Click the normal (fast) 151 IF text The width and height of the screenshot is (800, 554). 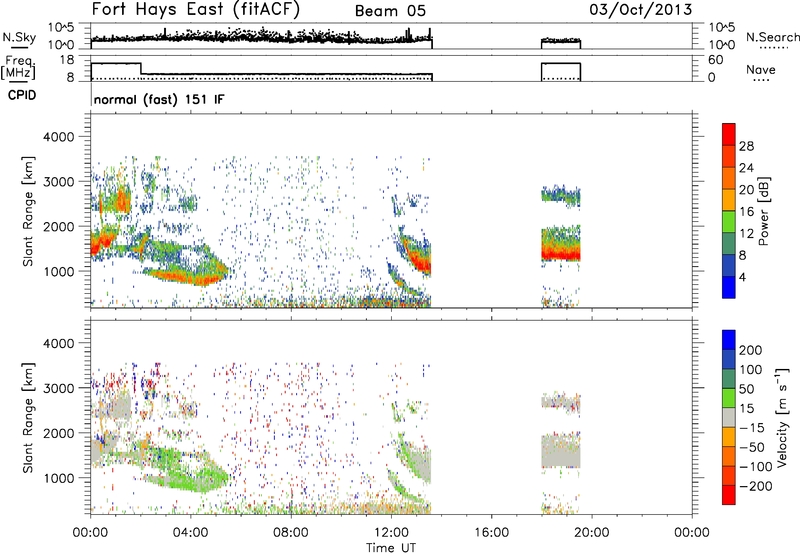tap(159, 99)
